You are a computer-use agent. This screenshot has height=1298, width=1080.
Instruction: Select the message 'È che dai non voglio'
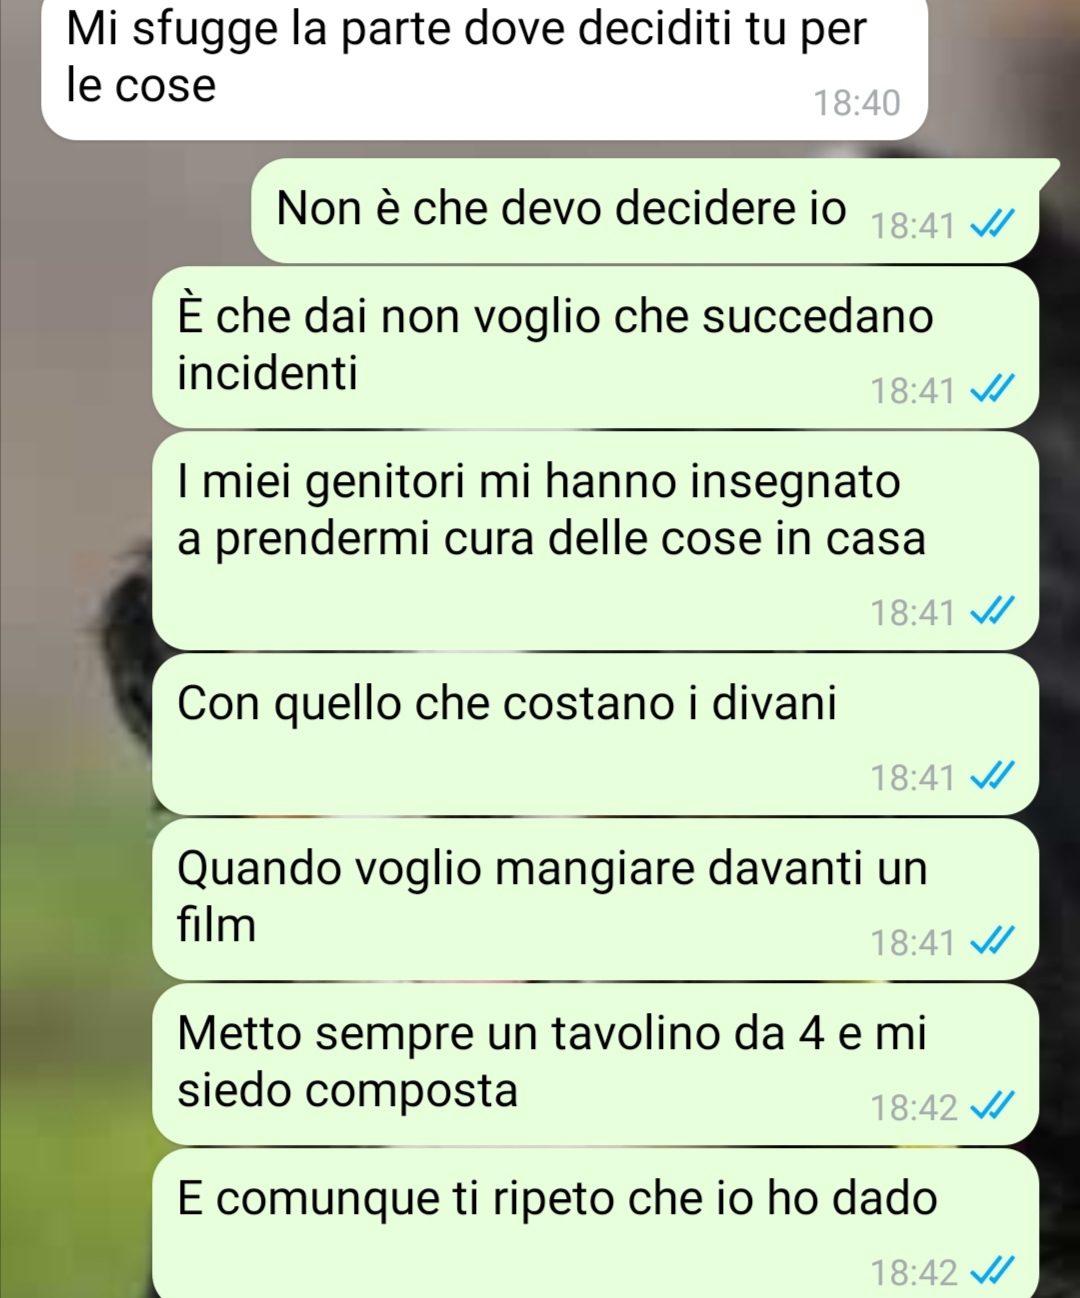coord(595,347)
